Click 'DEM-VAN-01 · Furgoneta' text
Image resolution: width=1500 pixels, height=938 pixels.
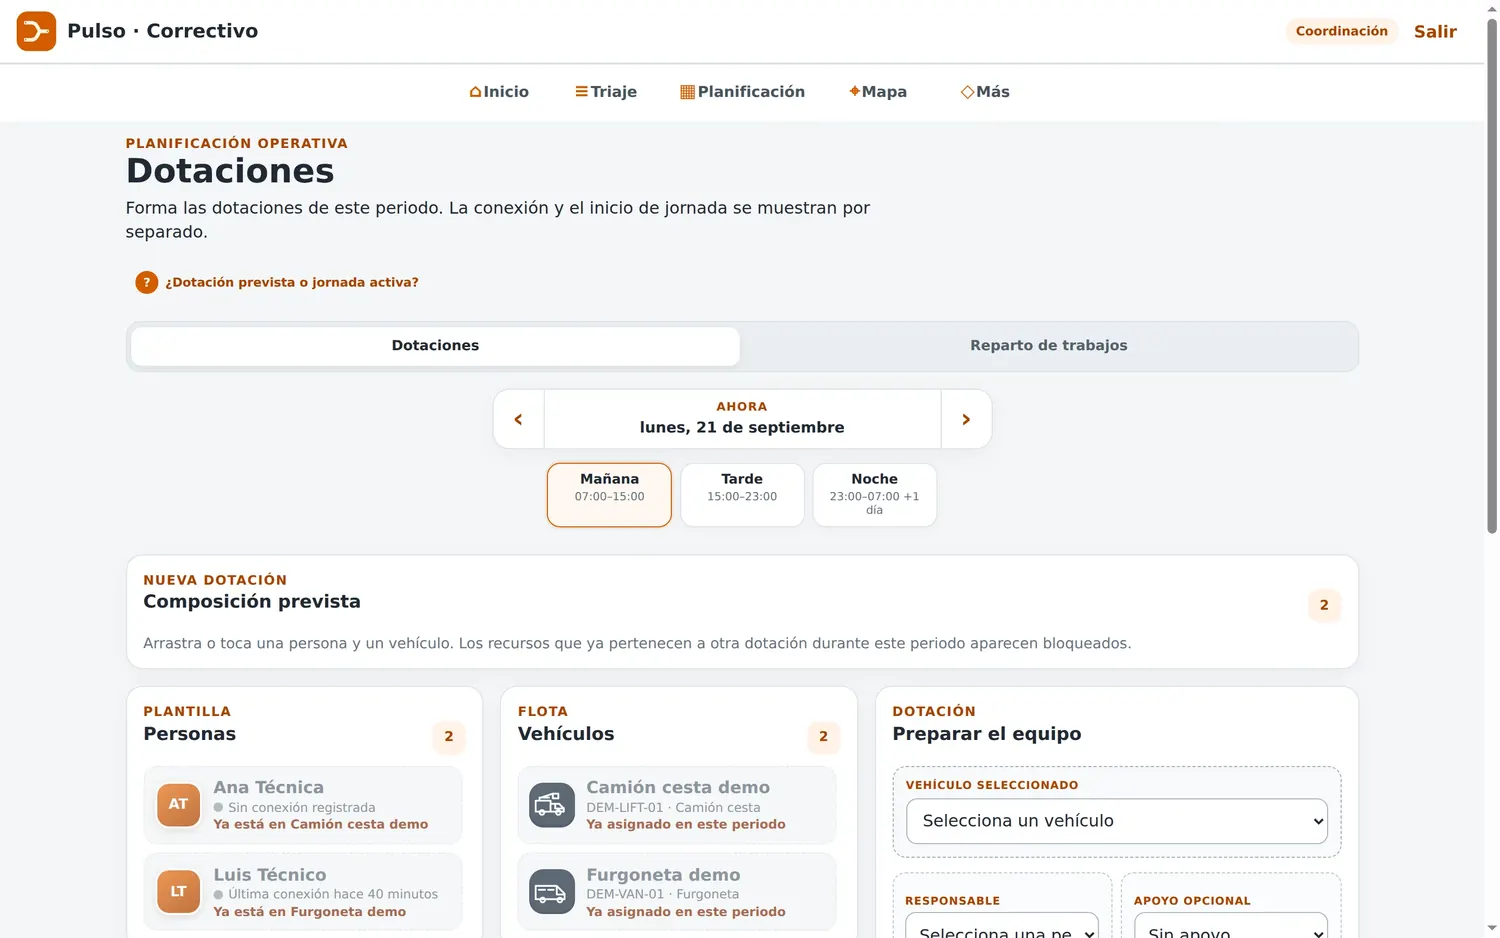662,895
